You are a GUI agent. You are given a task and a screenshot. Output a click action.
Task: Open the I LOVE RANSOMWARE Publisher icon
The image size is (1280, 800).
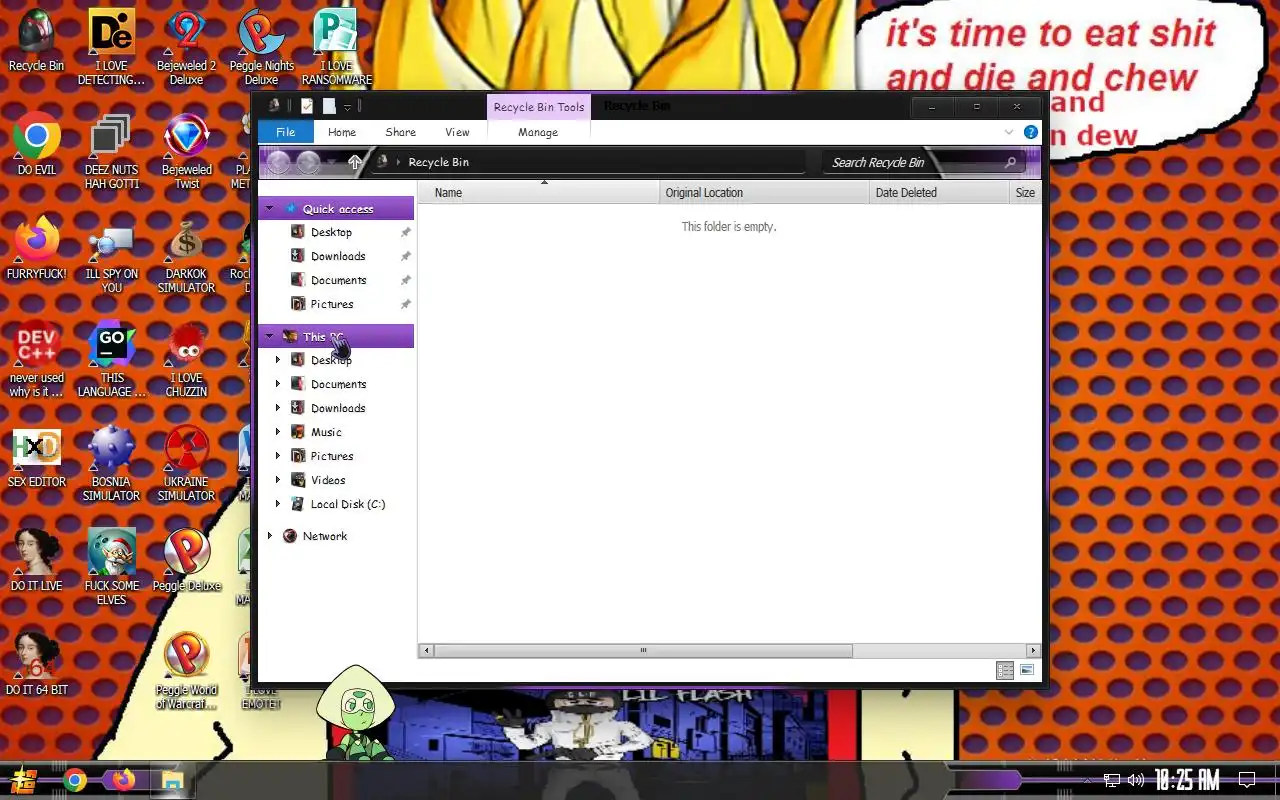[x=336, y=46]
